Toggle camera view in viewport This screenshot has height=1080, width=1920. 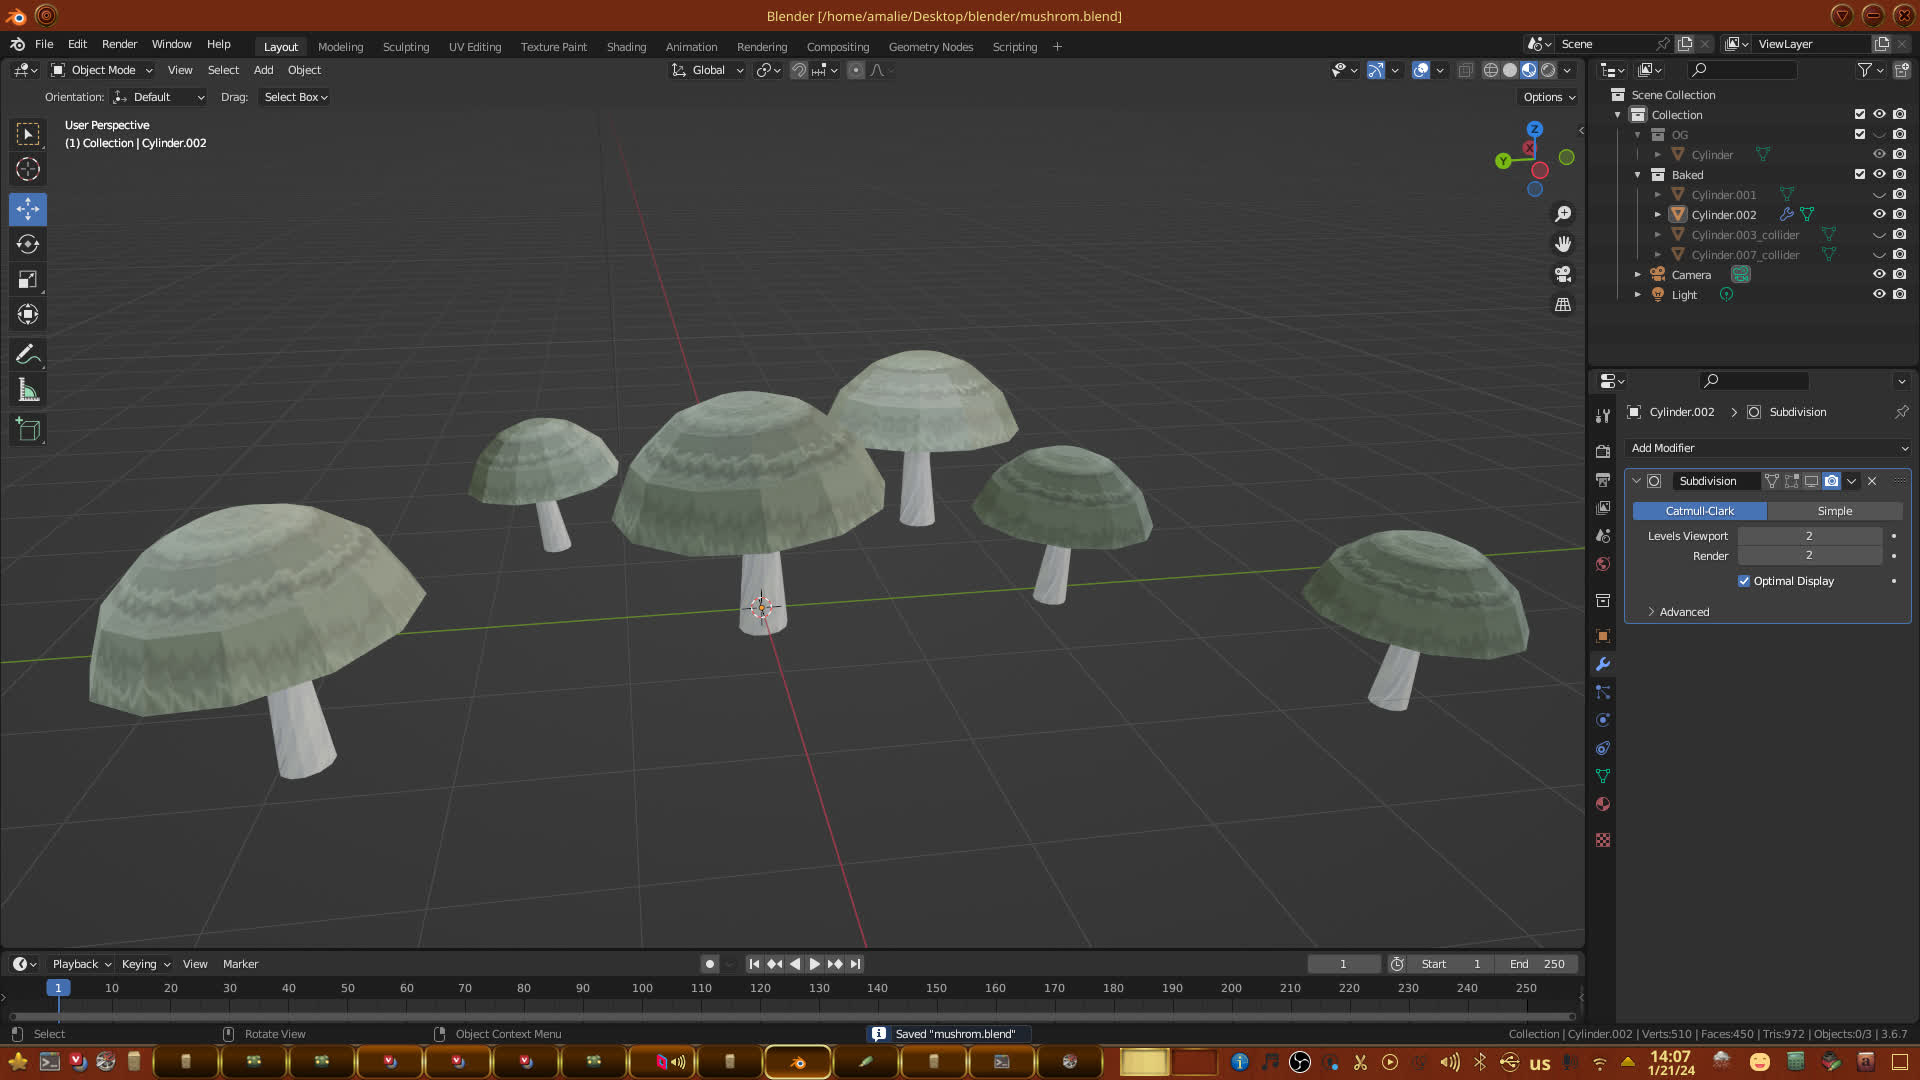1563,274
